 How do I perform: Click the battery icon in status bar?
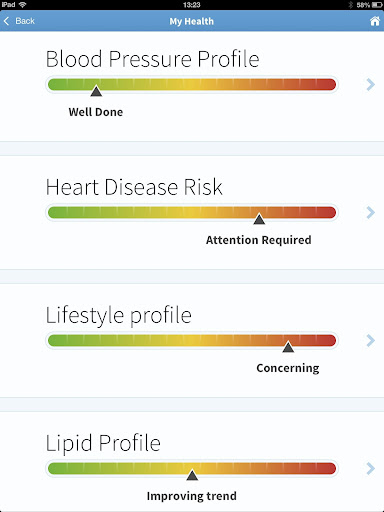point(377,5)
